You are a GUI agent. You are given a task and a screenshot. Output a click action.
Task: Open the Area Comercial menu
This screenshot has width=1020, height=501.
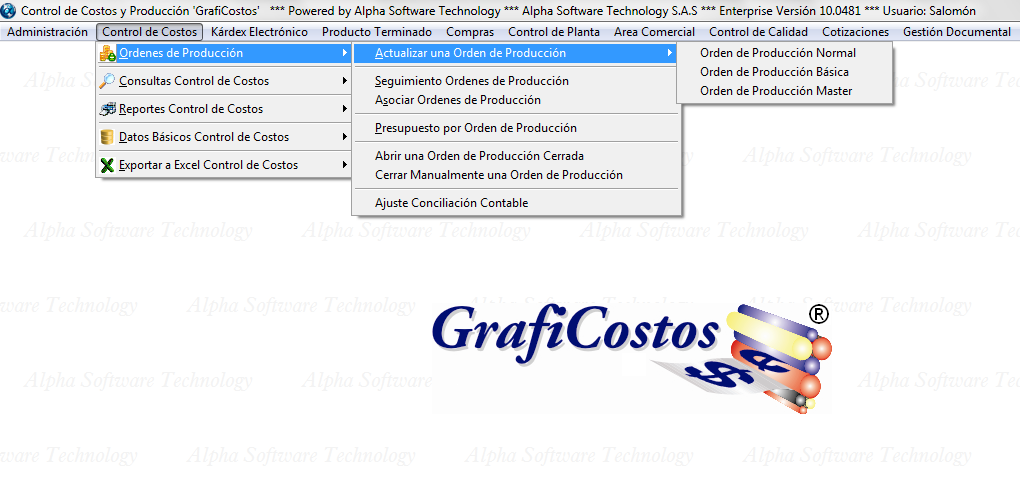coord(654,32)
